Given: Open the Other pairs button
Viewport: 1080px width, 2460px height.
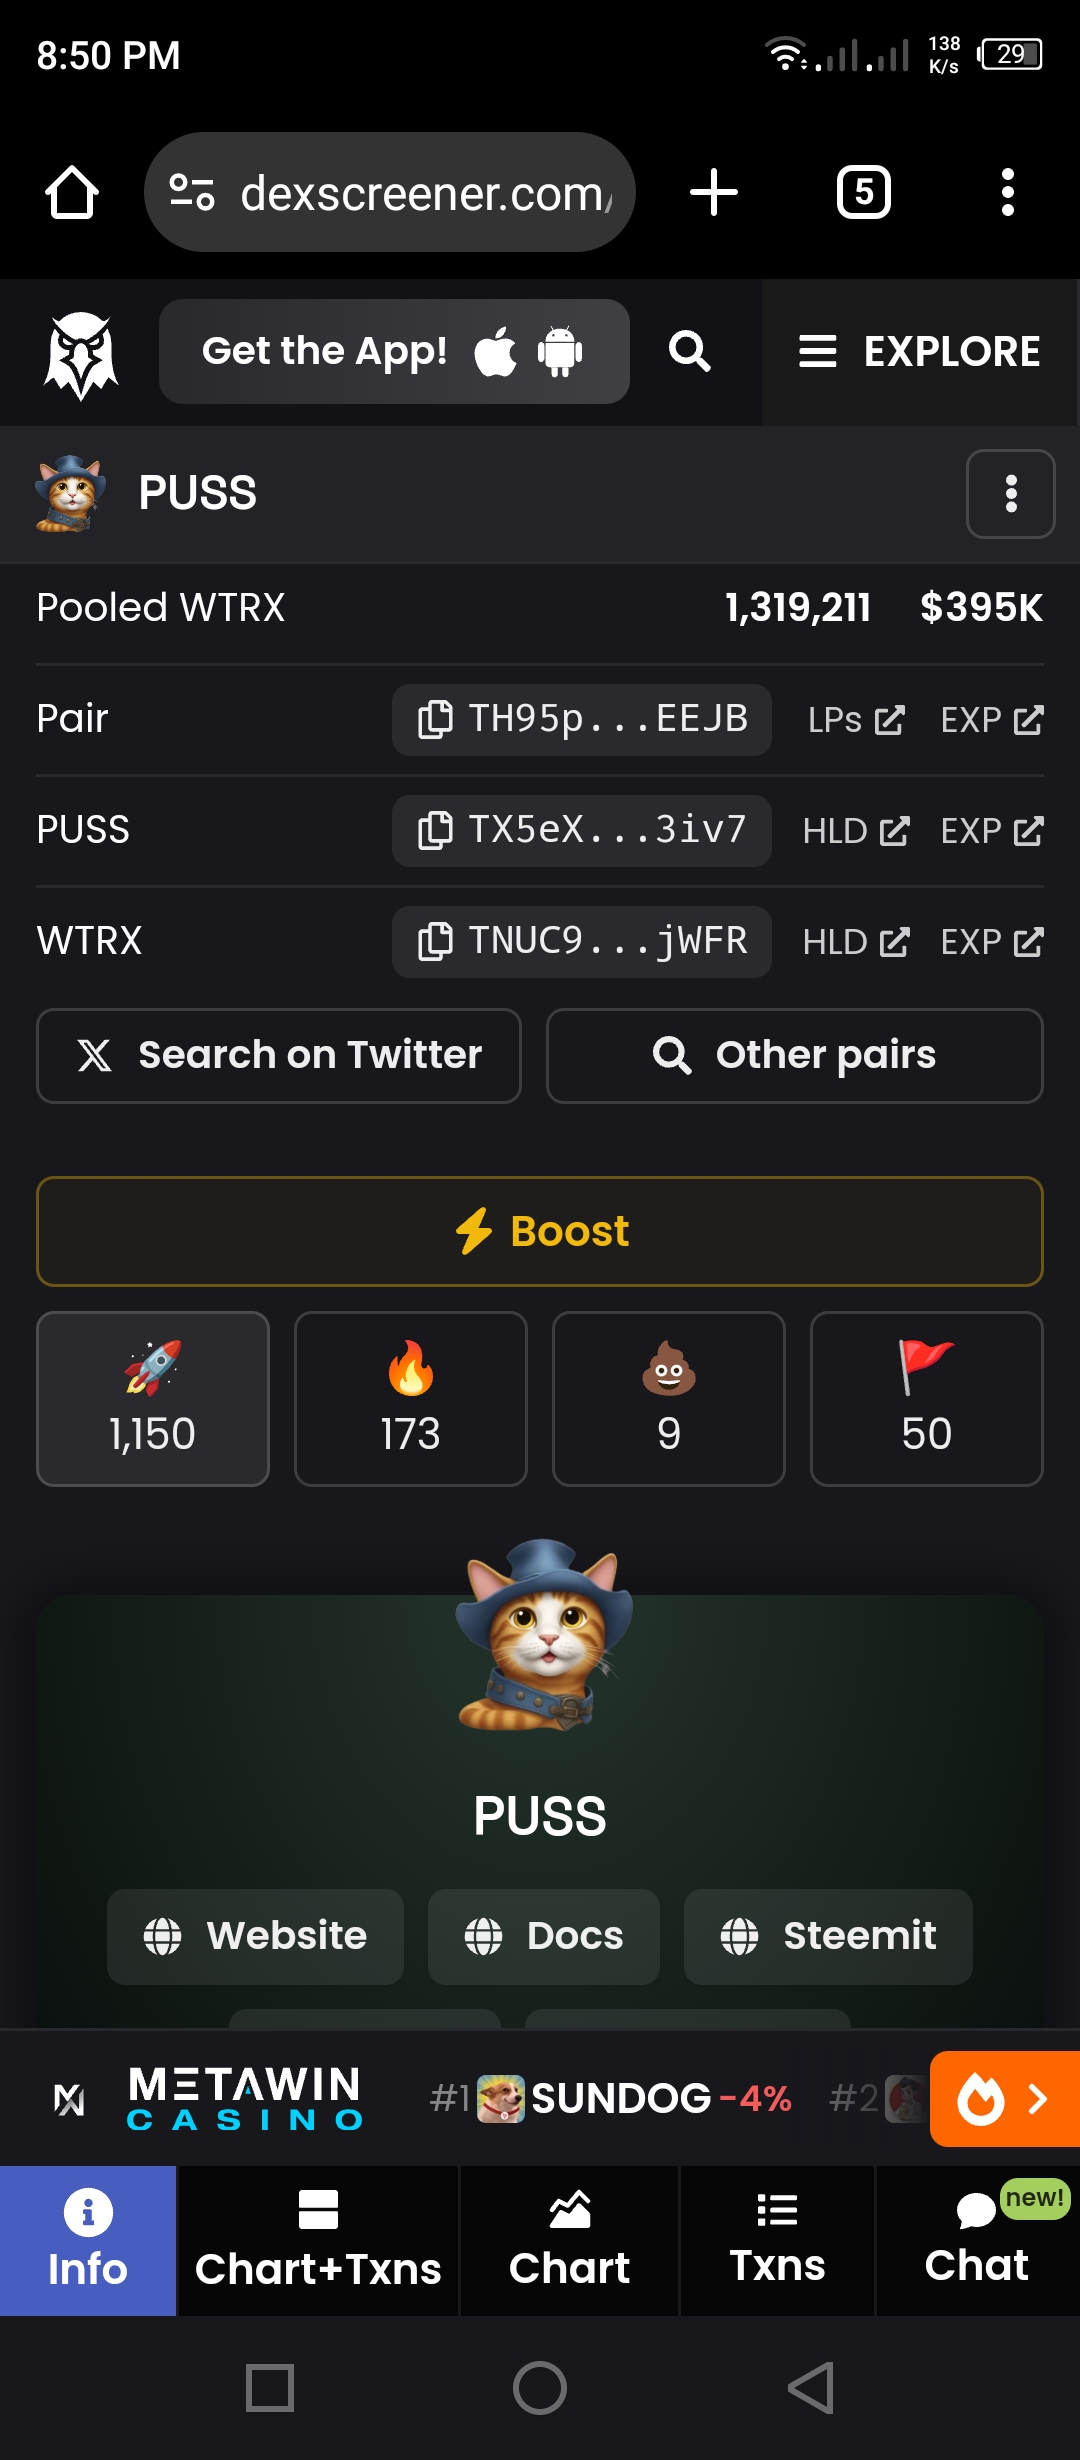Looking at the screenshot, I should point(795,1056).
